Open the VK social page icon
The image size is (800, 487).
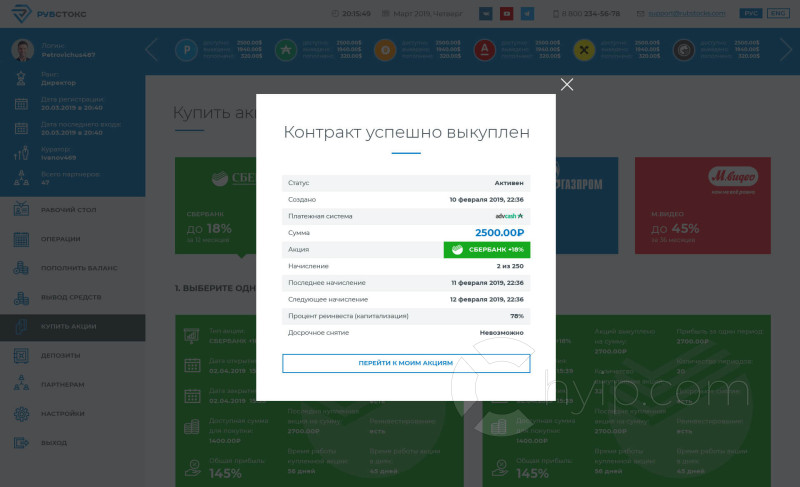pyautogui.click(x=486, y=14)
